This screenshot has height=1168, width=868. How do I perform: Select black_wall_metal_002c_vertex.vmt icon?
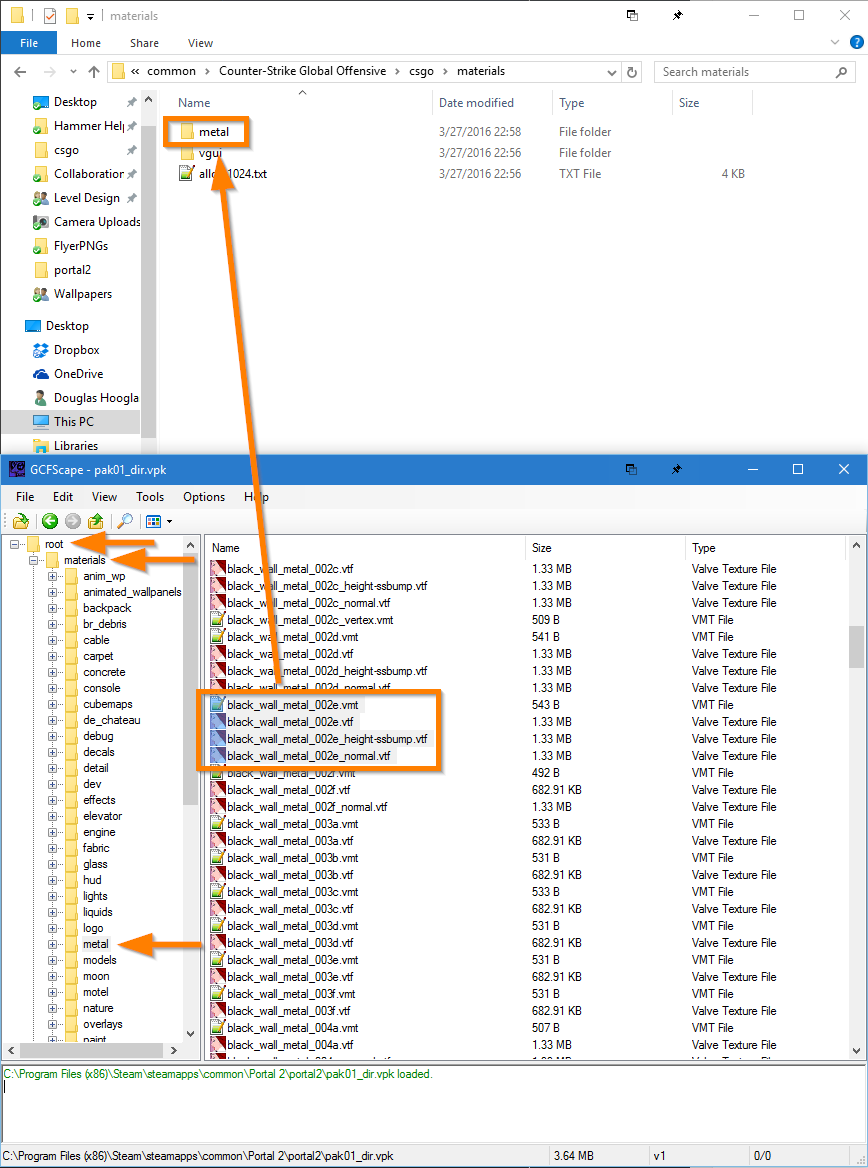pyautogui.click(x=218, y=620)
